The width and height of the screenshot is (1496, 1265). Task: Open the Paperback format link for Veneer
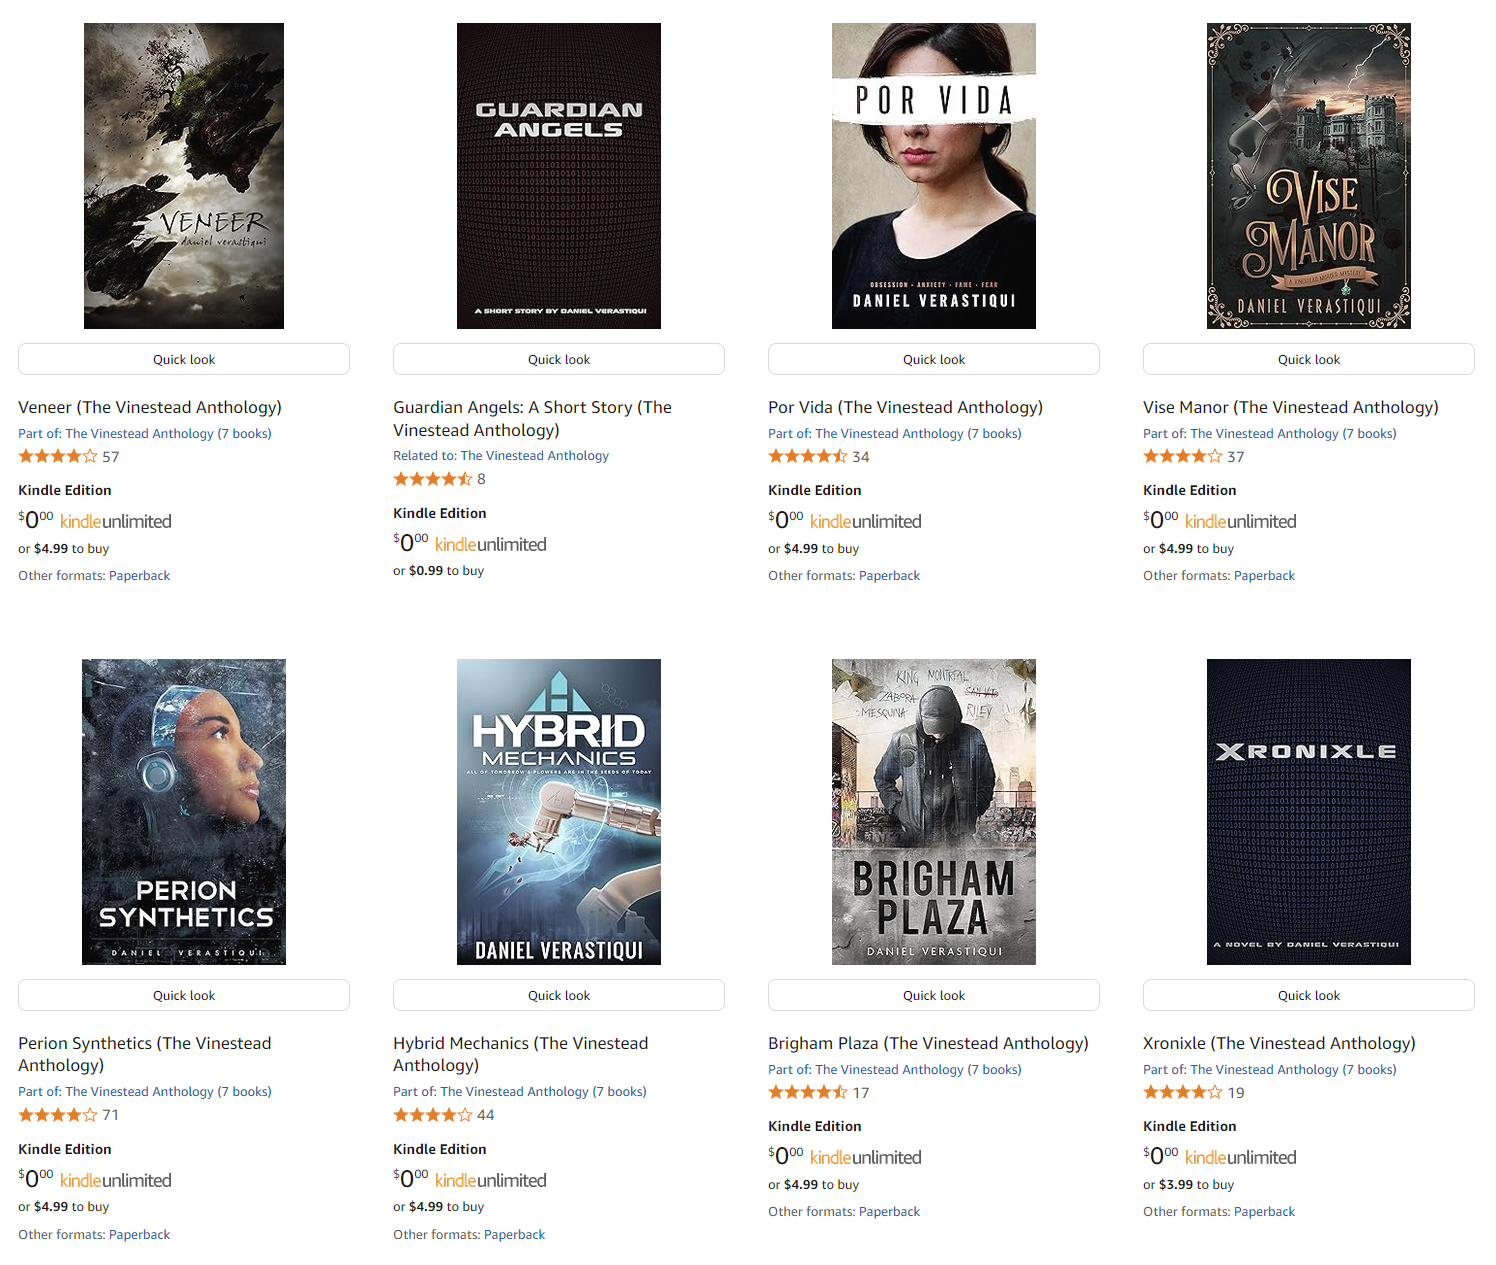(139, 576)
